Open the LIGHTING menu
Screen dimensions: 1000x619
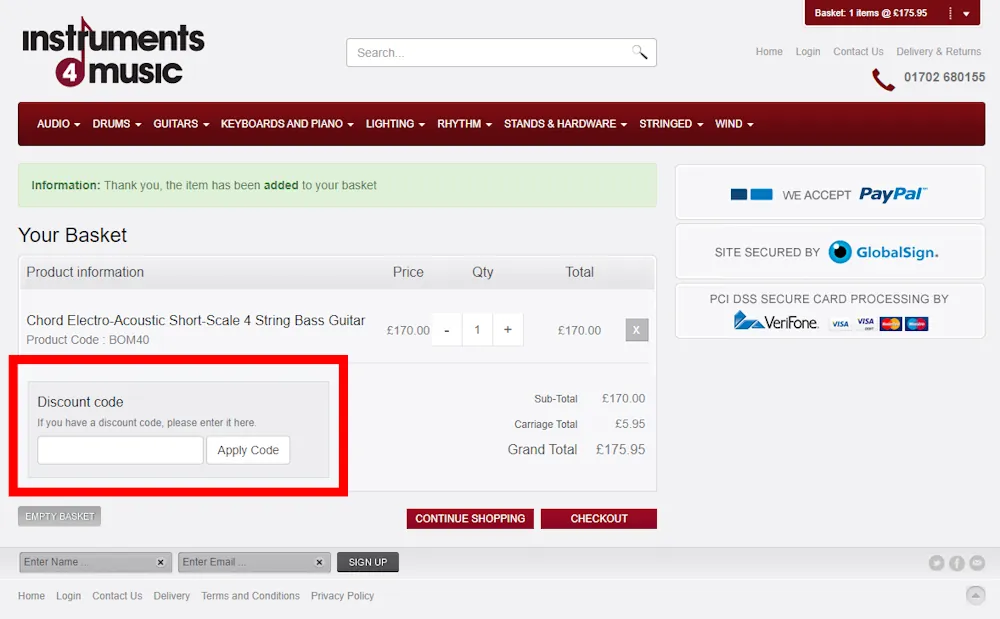395,124
